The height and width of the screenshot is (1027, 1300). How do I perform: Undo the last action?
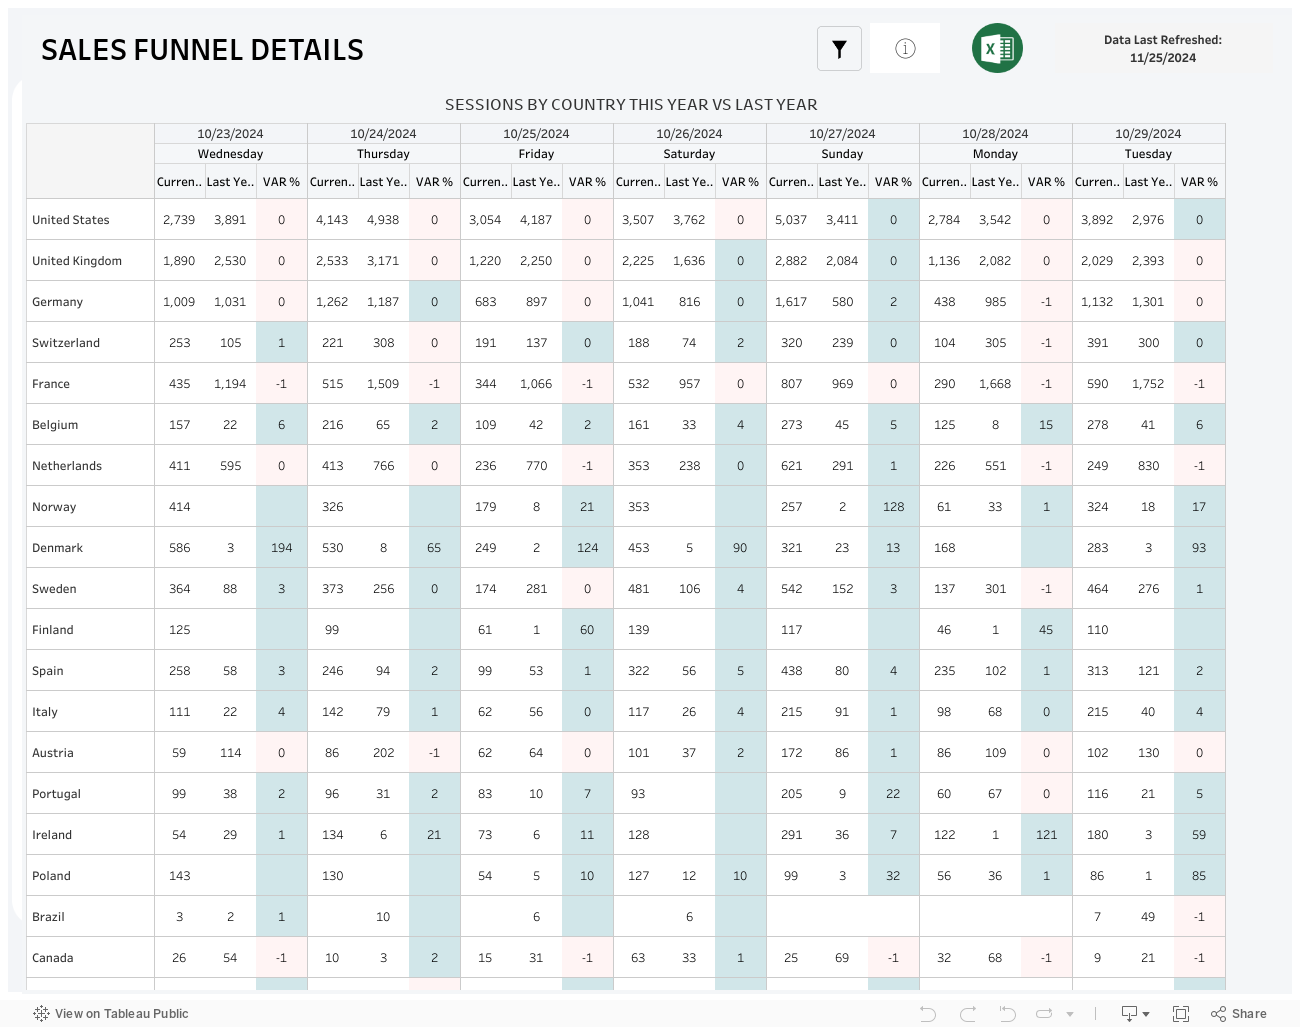(x=928, y=1013)
